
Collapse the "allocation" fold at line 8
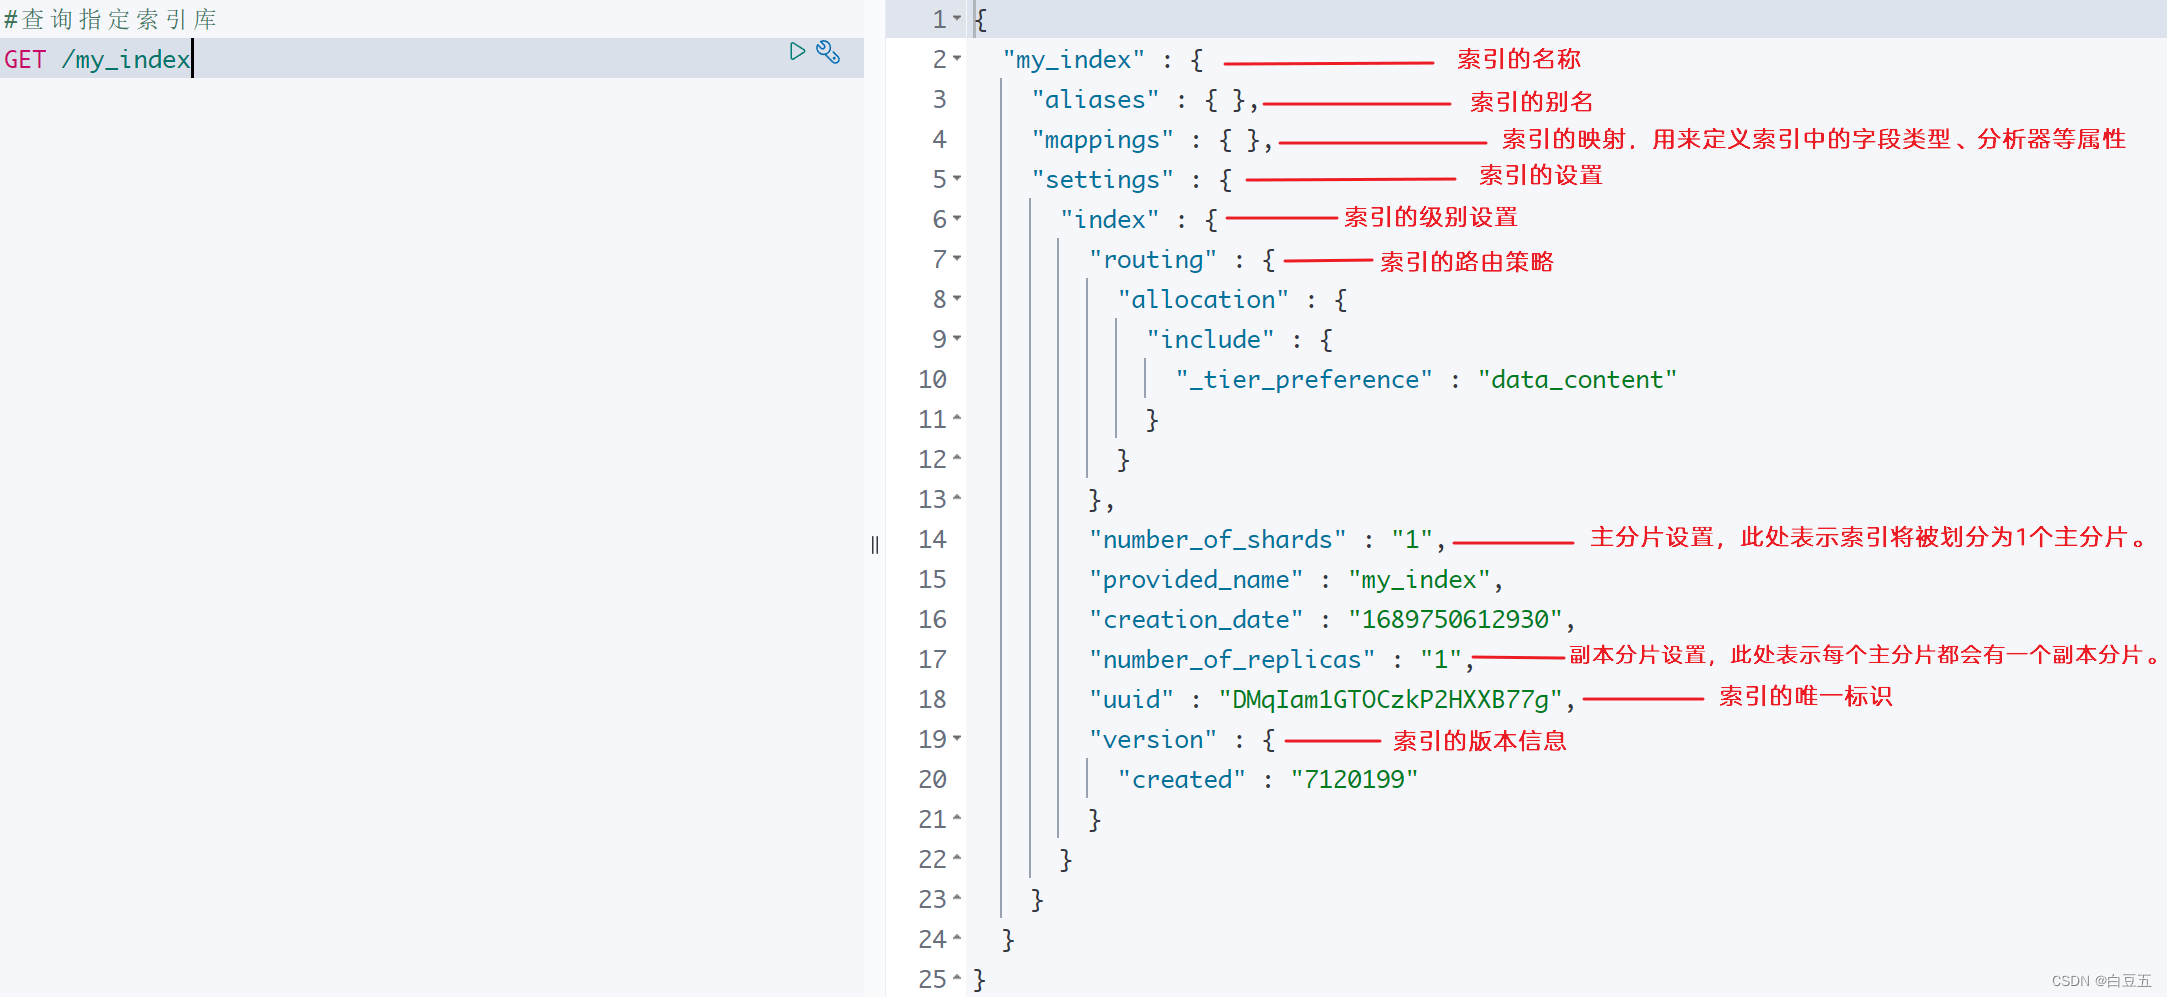coord(957,298)
